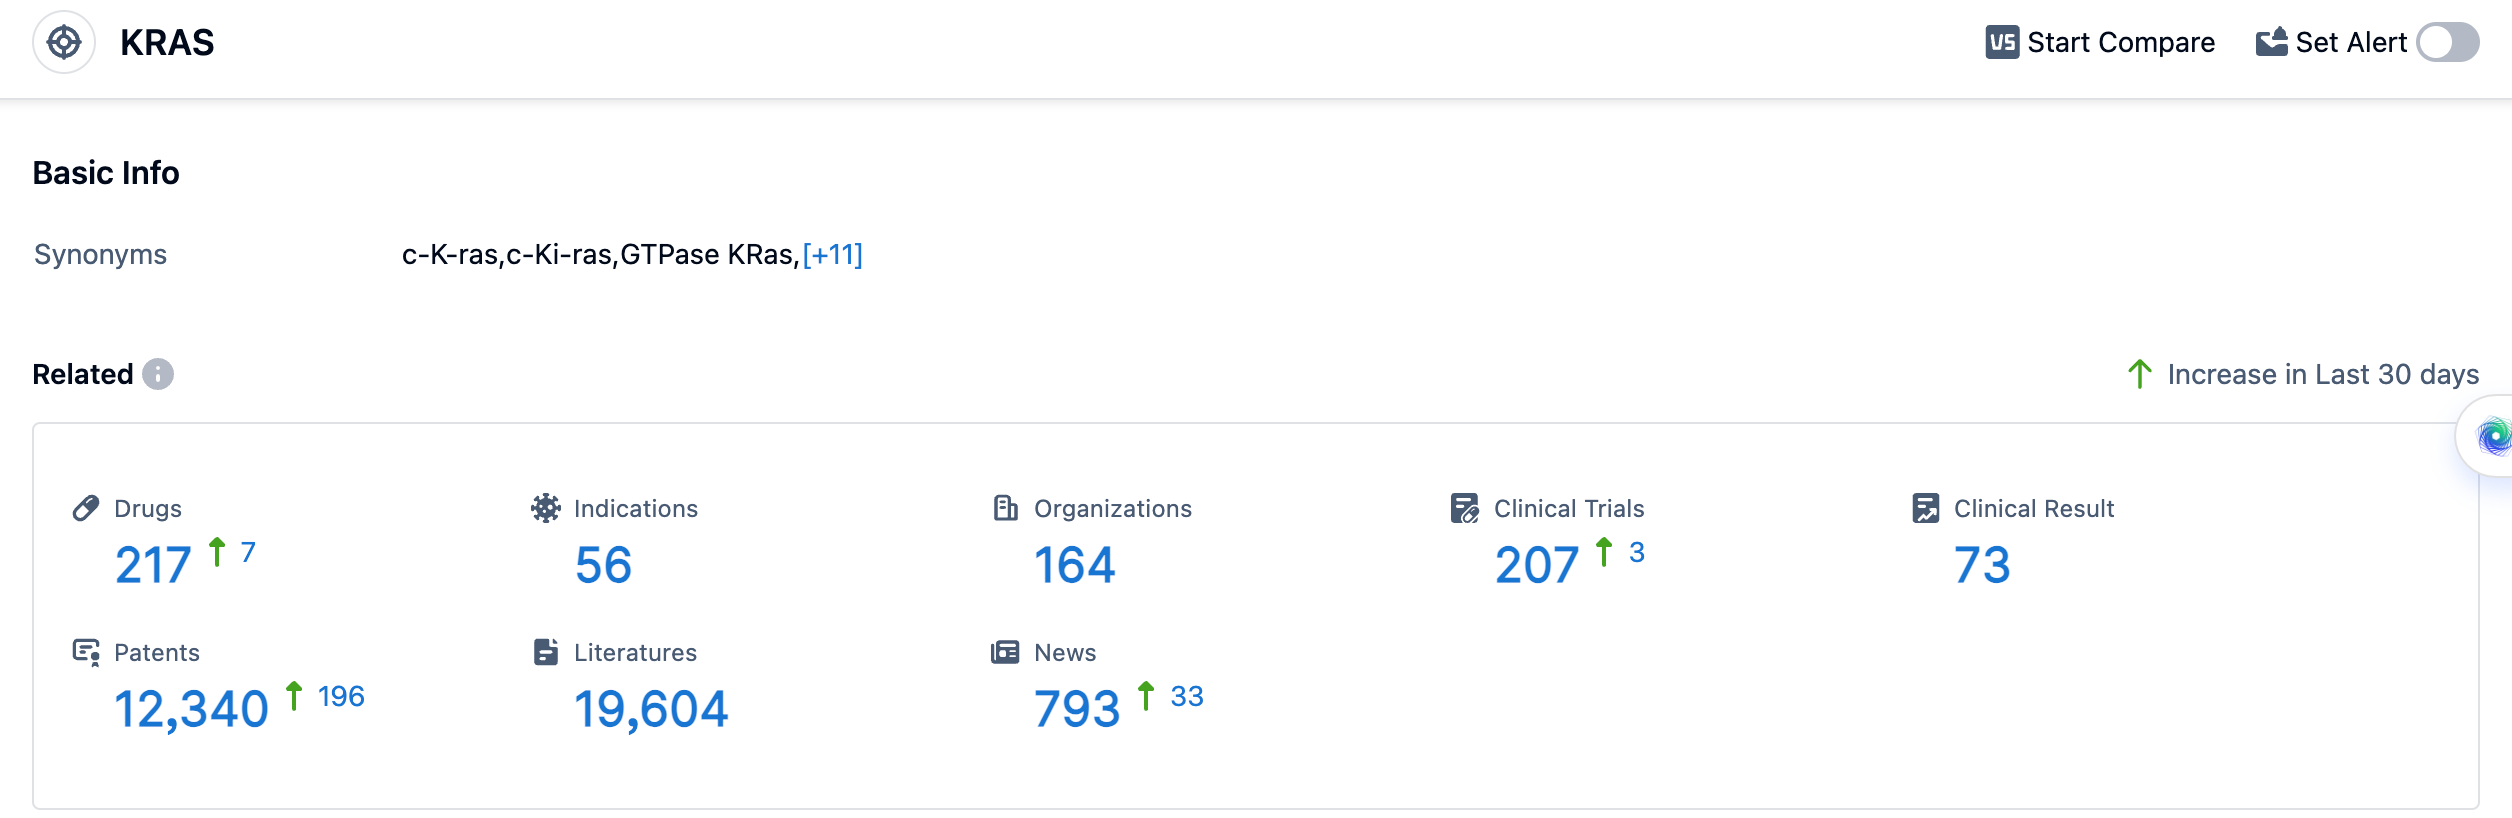Click the KRAS target icon
The height and width of the screenshot is (818, 2512).
(64, 43)
